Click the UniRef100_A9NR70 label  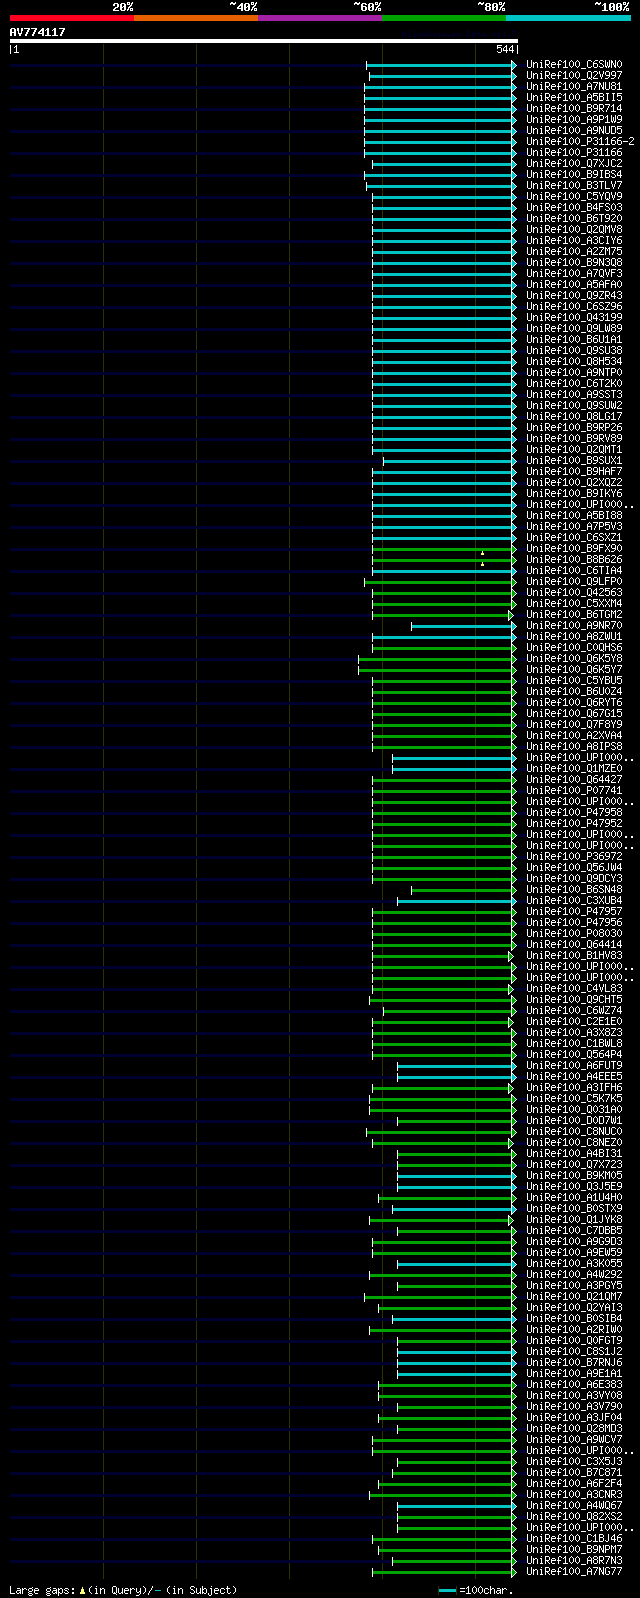click(574, 626)
